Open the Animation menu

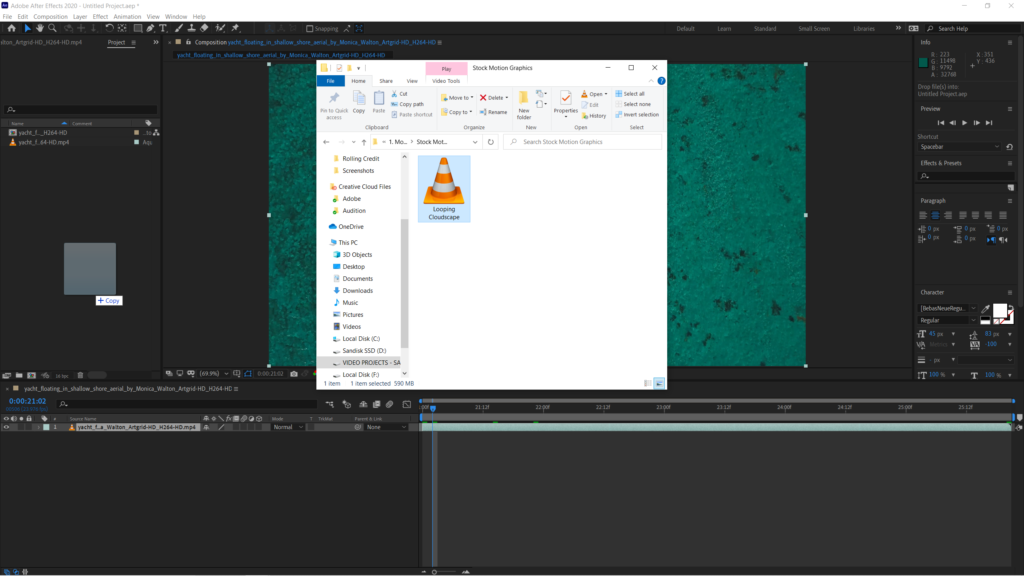pyautogui.click(x=127, y=17)
